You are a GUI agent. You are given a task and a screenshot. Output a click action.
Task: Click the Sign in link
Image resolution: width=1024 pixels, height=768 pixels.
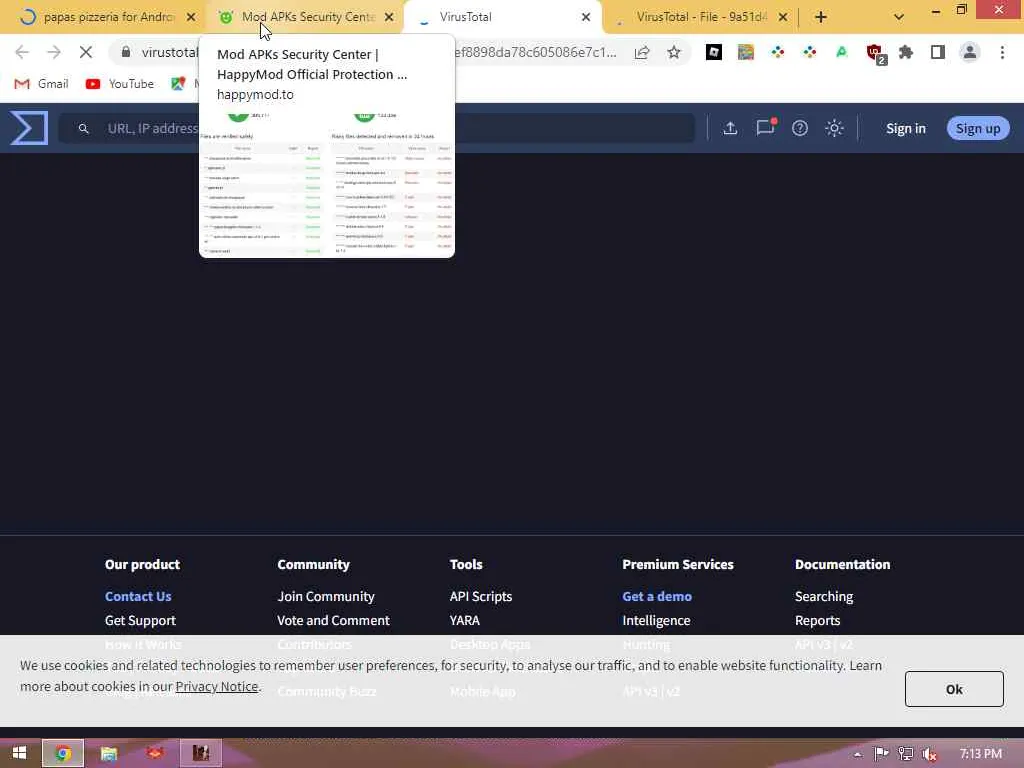click(x=905, y=128)
